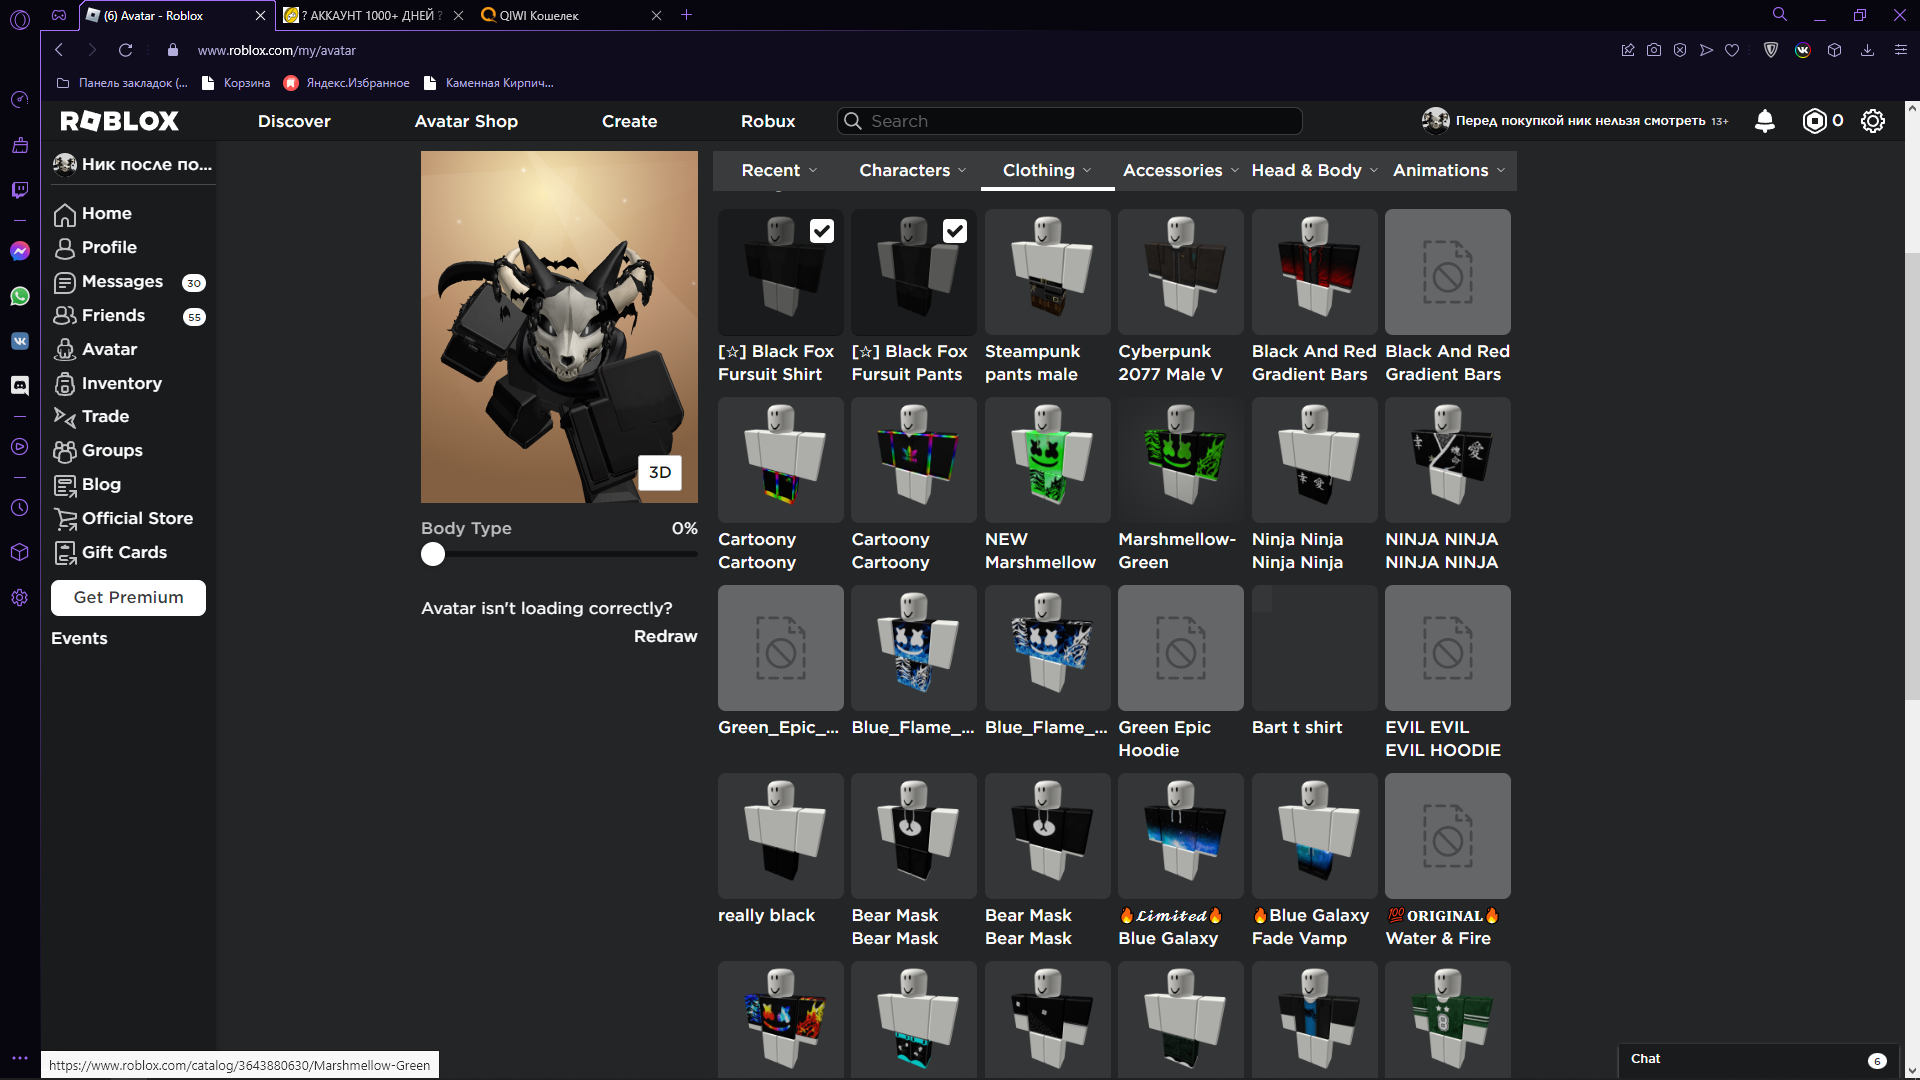Click the Roblox search field
Image resolution: width=1920 pixels, height=1080 pixels.
1070,121
